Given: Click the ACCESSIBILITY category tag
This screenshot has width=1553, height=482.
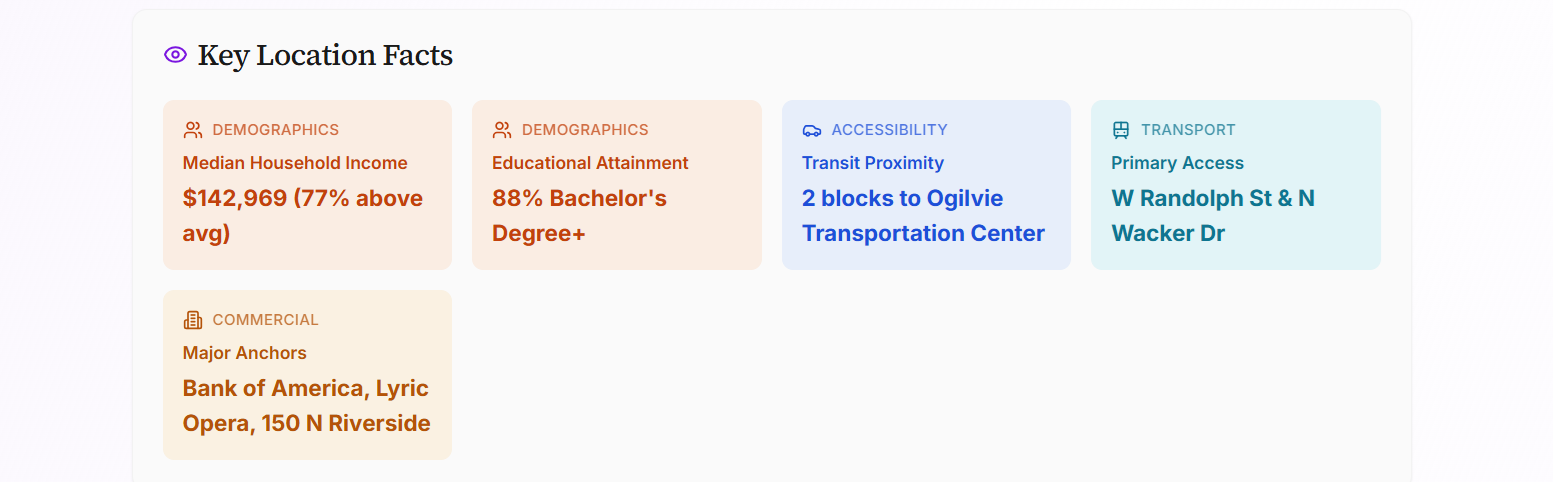Looking at the screenshot, I should [889, 130].
